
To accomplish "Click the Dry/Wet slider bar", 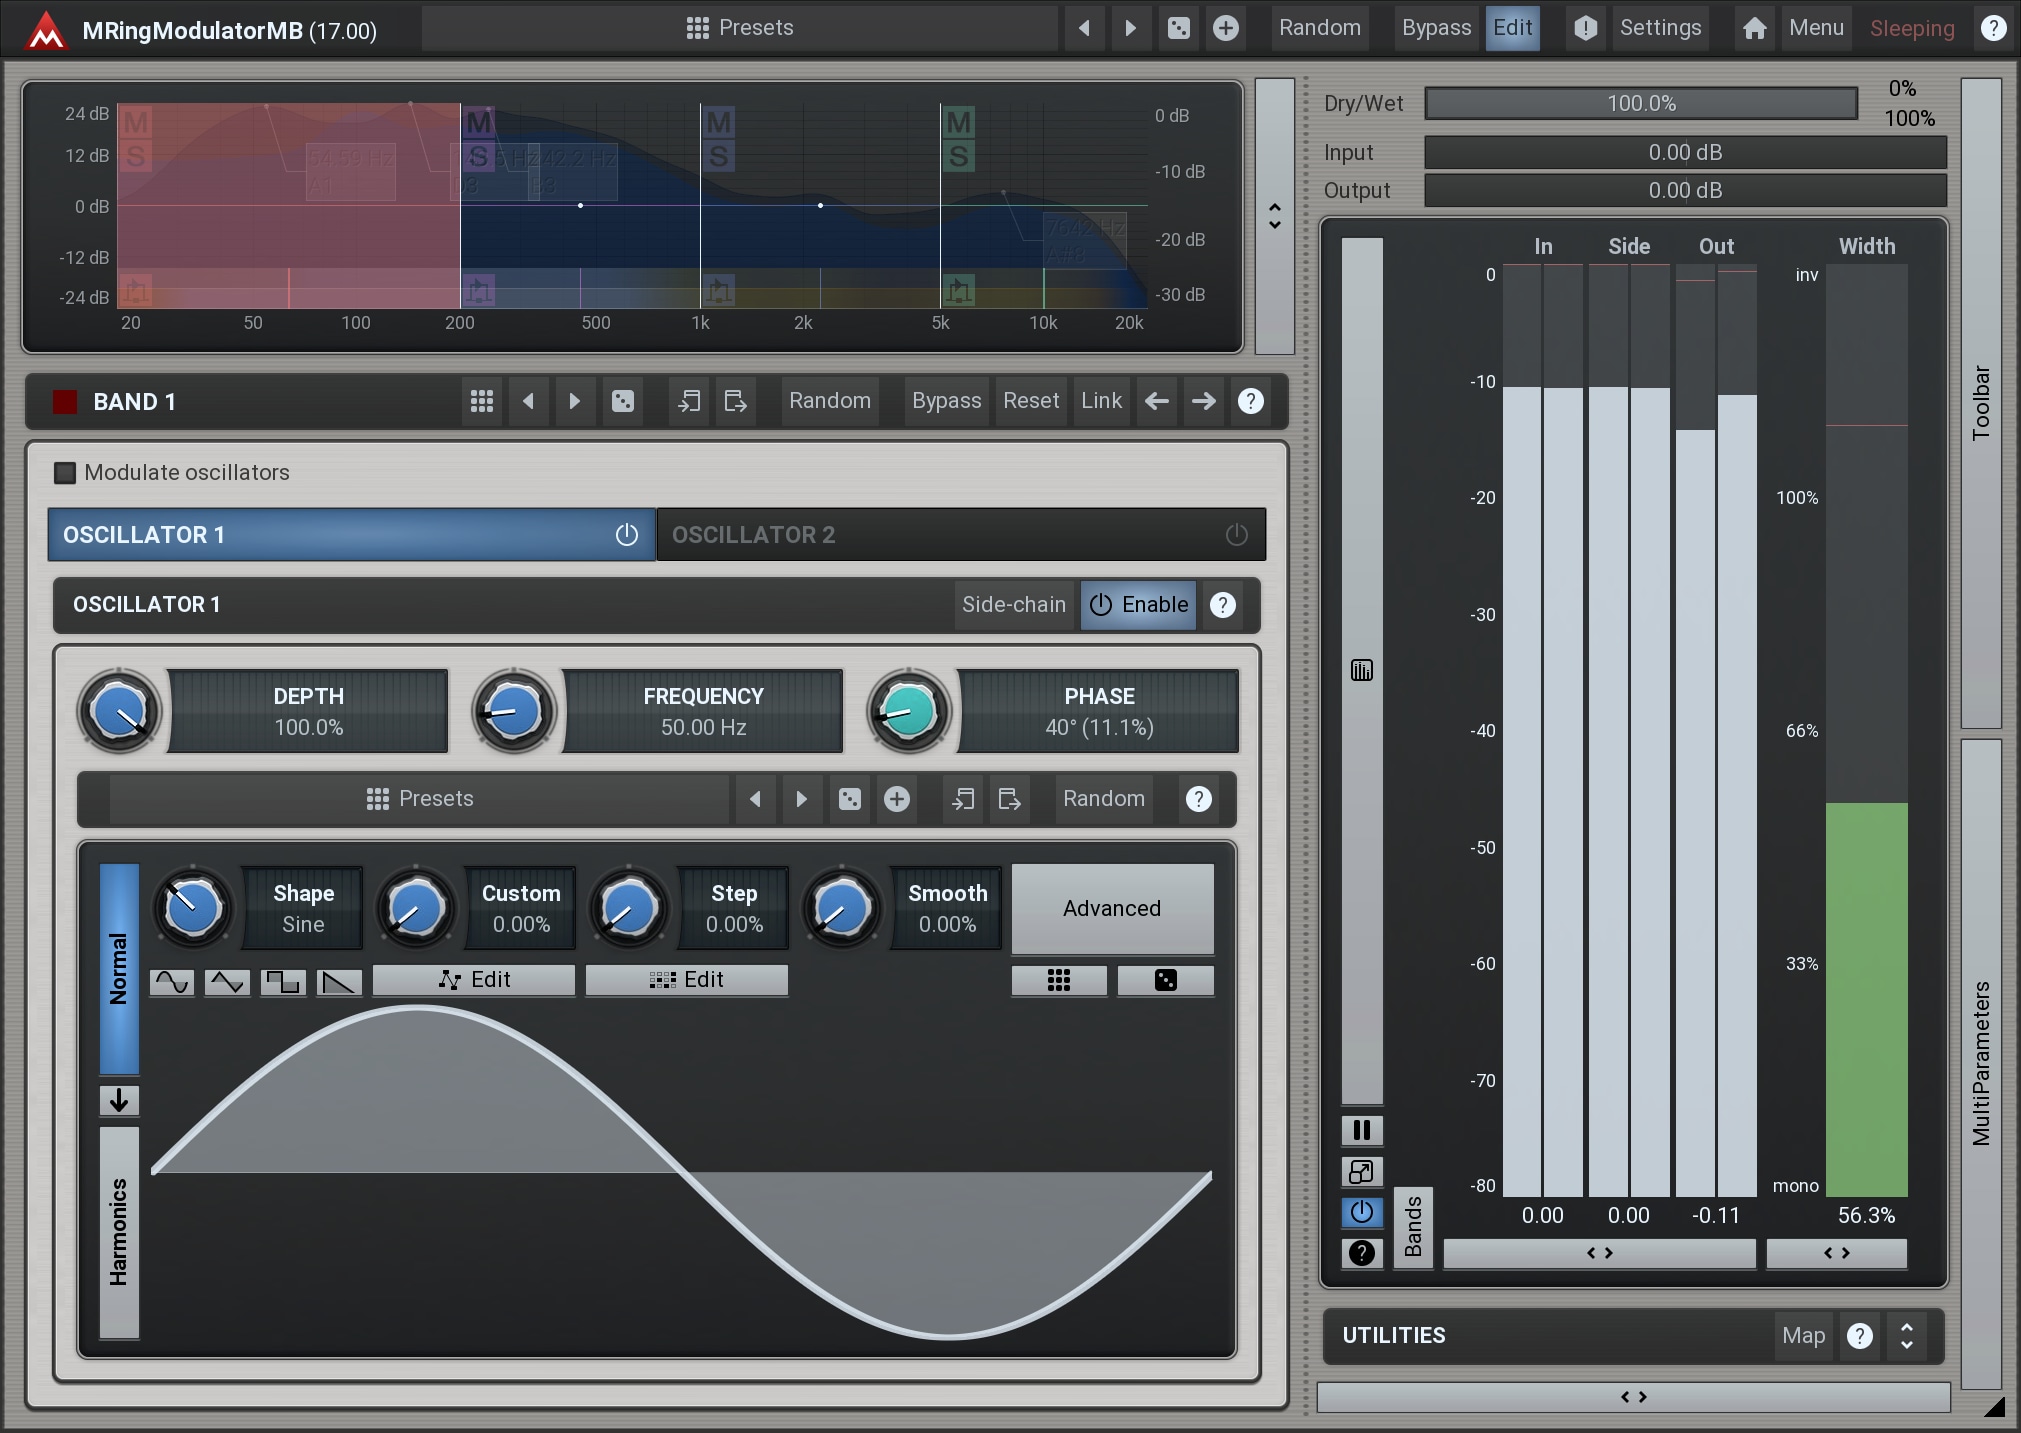I will pos(1640,103).
